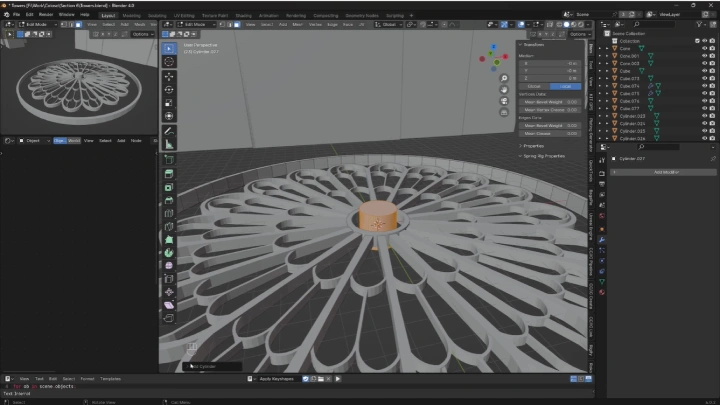Select the Knife tool

(x=169, y=227)
